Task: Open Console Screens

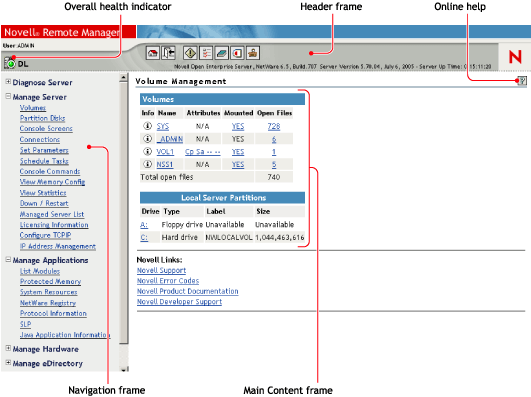Action: click(46, 129)
